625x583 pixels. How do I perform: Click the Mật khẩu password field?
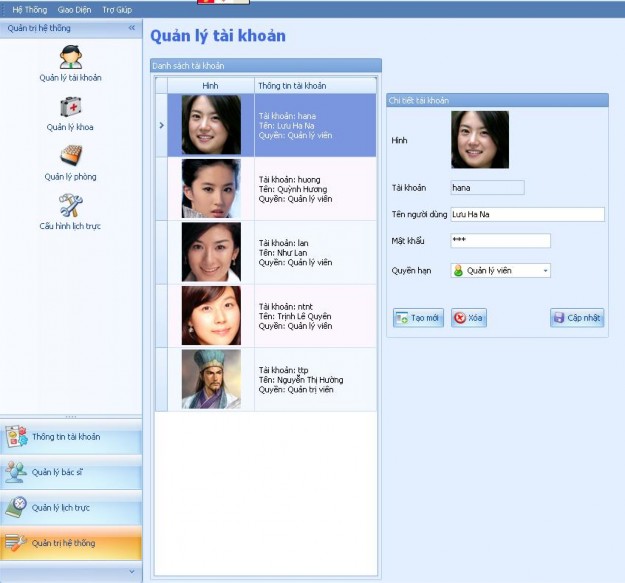point(500,241)
